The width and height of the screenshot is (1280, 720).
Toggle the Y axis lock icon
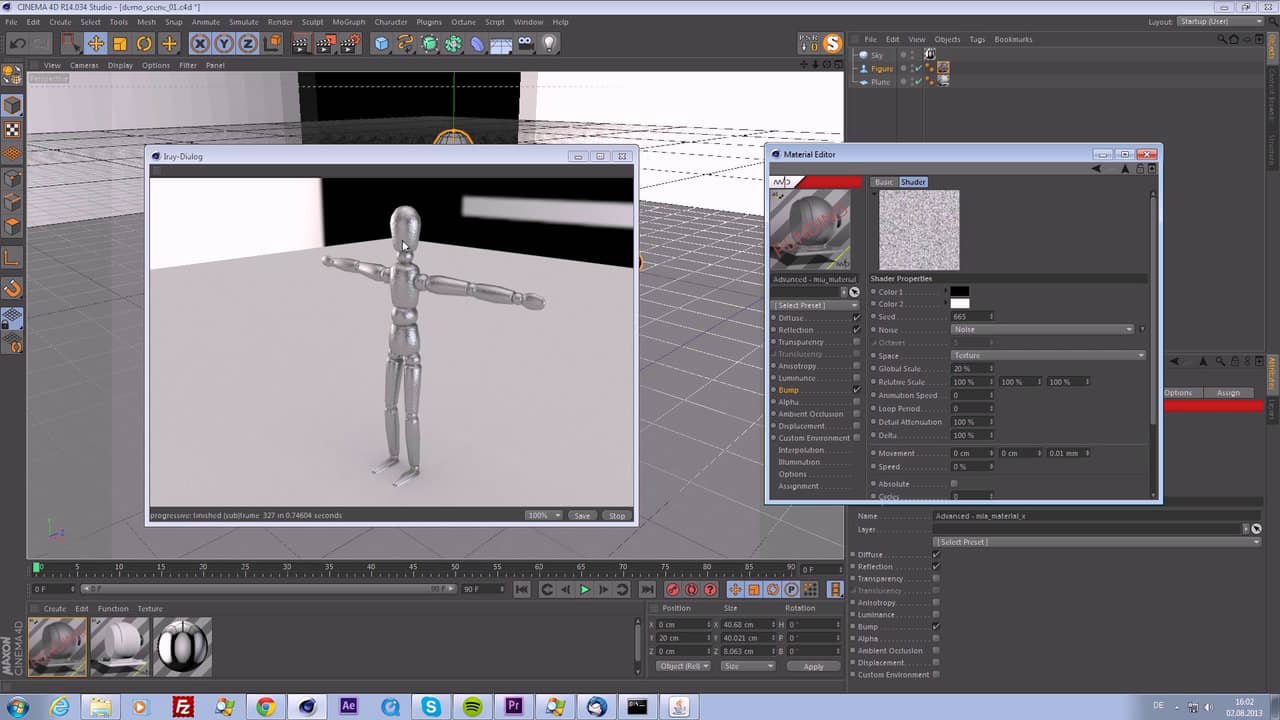[x=224, y=43]
